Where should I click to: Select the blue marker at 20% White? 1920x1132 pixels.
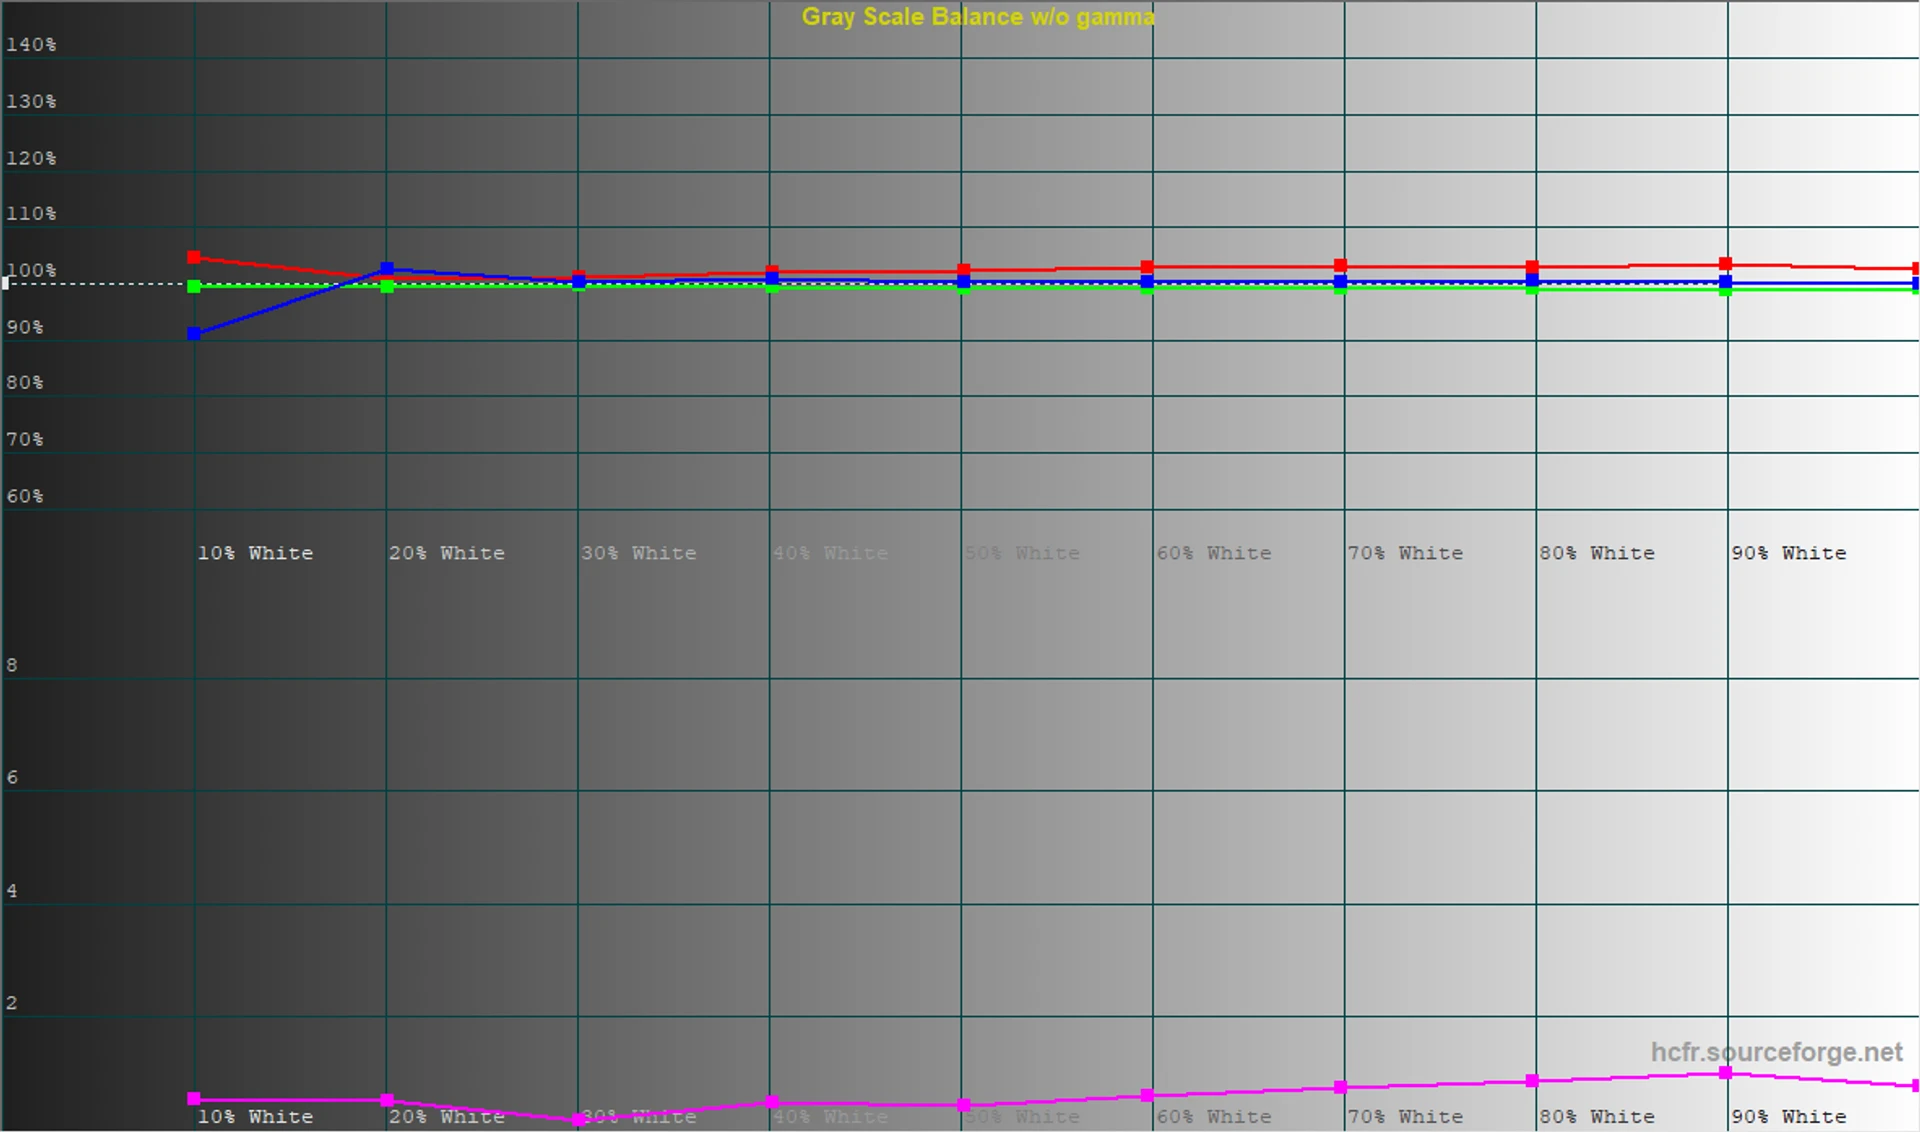click(387, 269)
